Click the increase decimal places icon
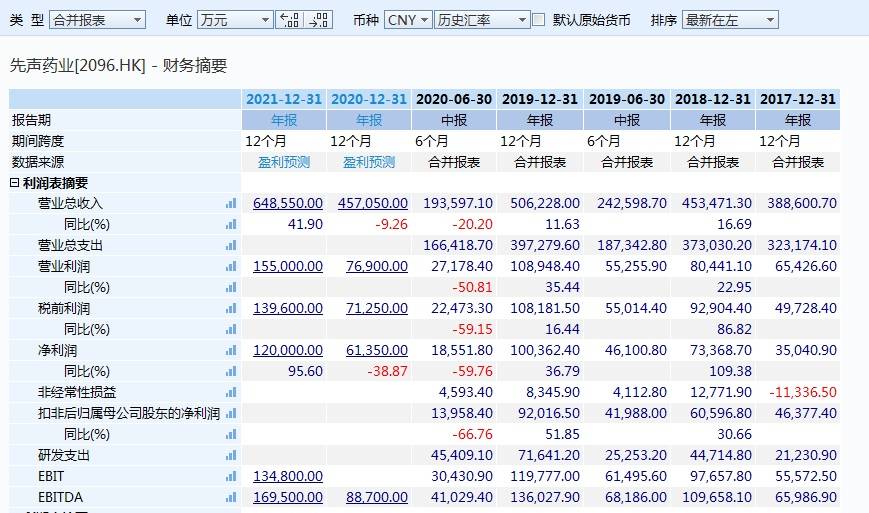869x513 pixels. pyautogui.click(x=289, y=20)
